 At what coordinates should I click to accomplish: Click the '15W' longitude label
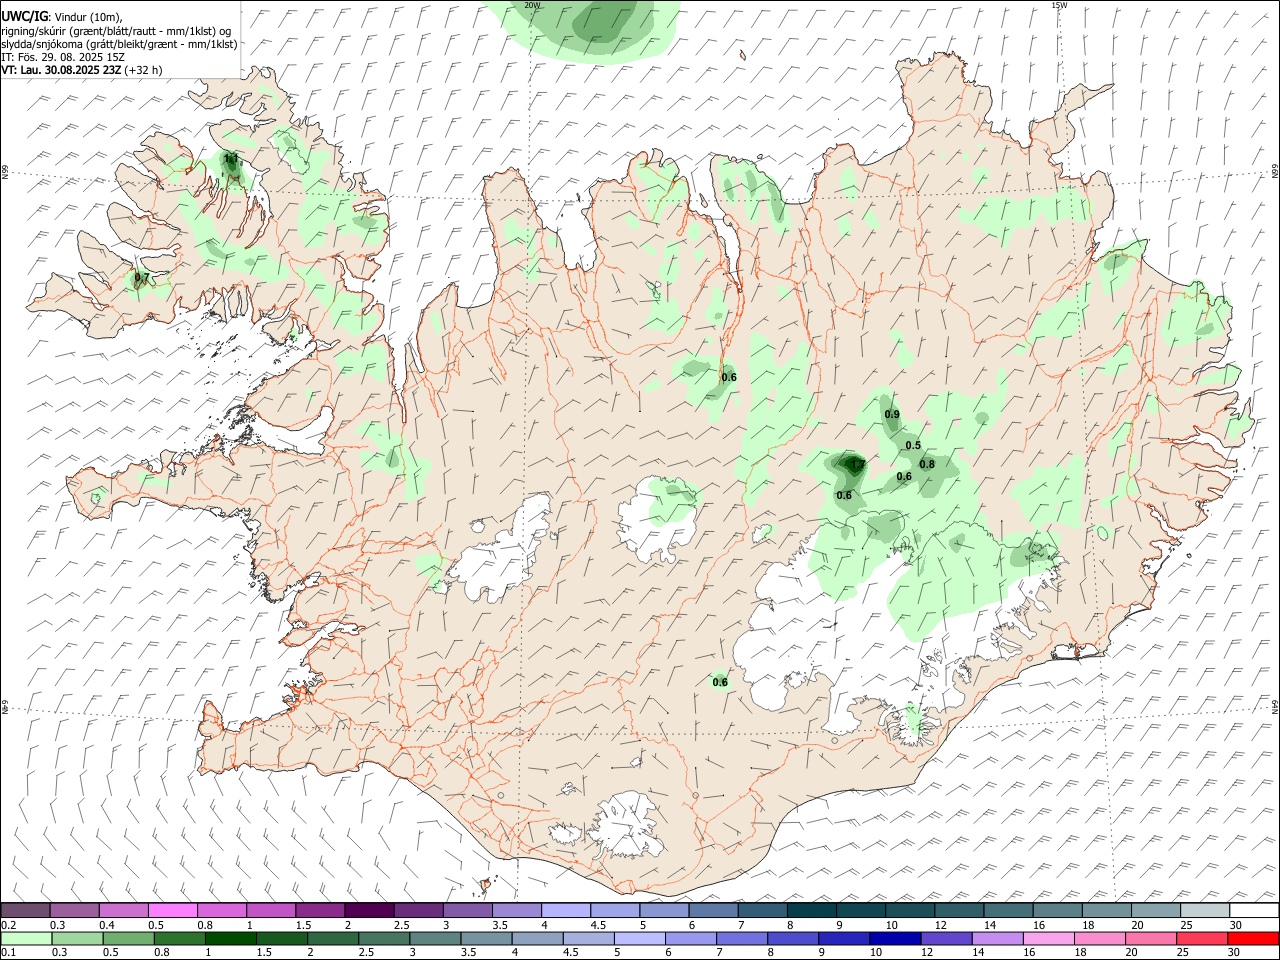coord(1059,5)
